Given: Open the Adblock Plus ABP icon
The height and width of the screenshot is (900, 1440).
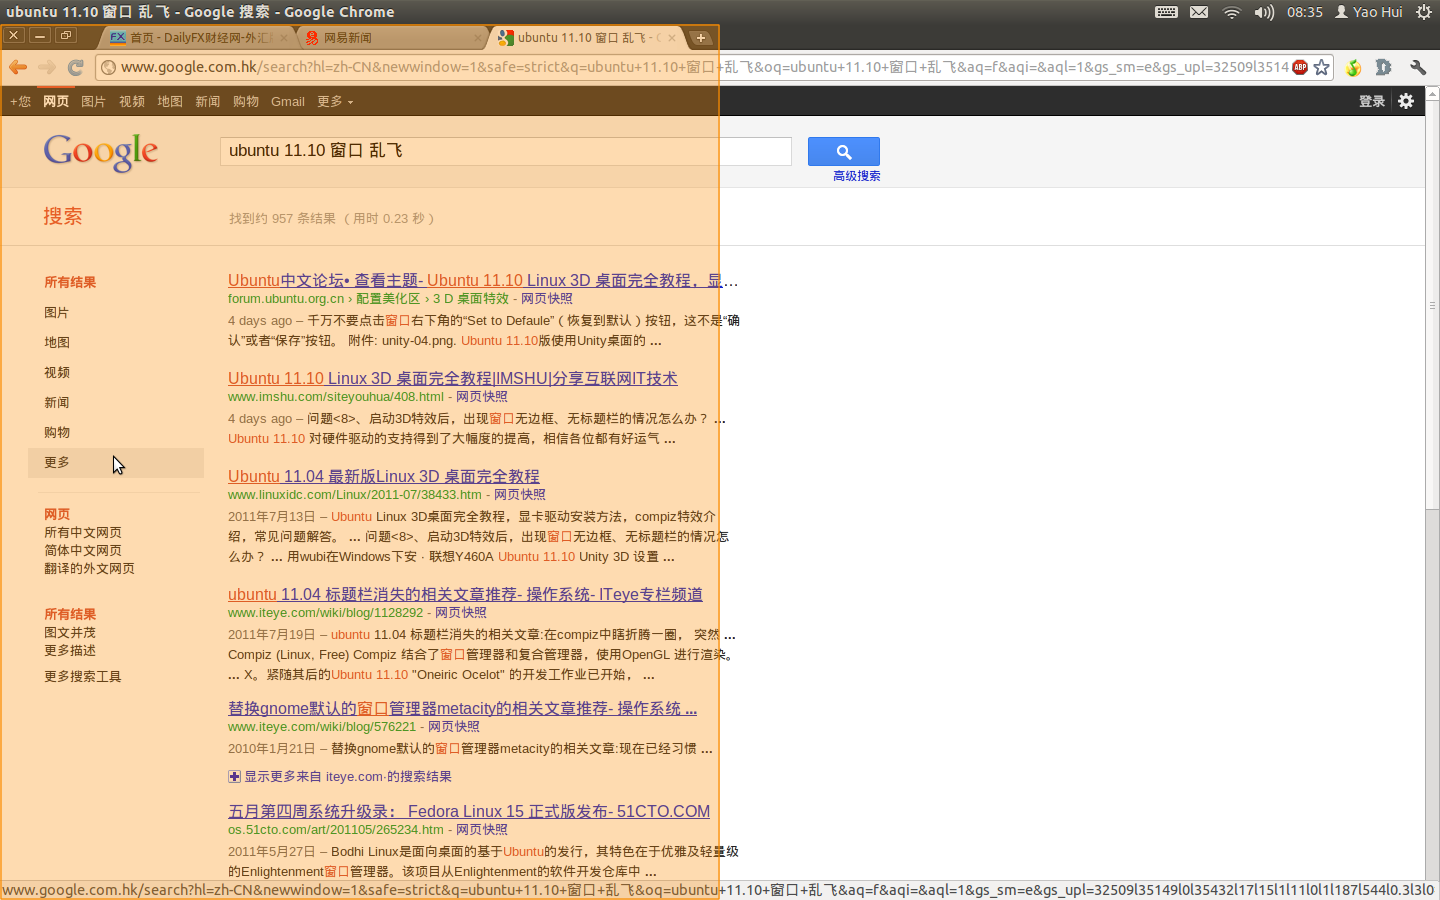Looking at the screenshot, I should pyautogui.click(x=1300, y=67).
